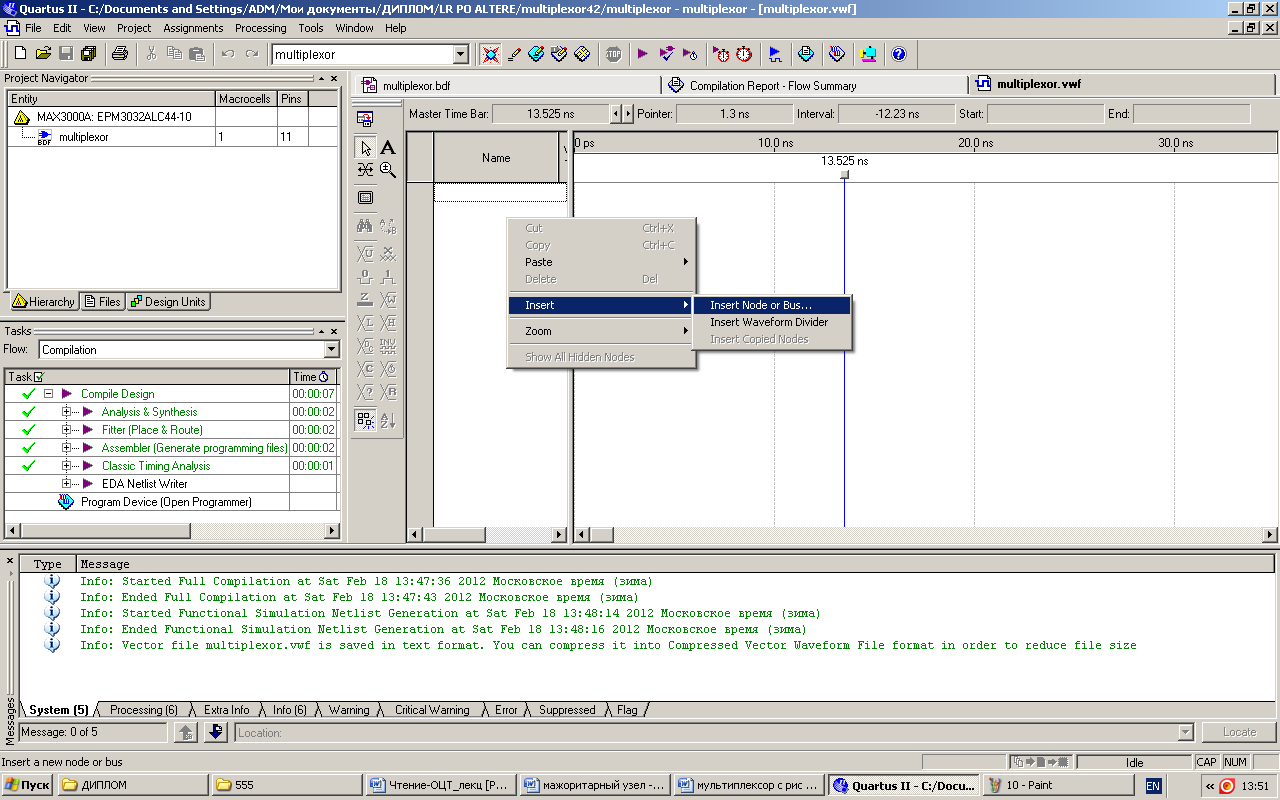This screenshot has width=1280, height=800.
Task: Open the Critical Warning messages tab
Action: [431, 710]
